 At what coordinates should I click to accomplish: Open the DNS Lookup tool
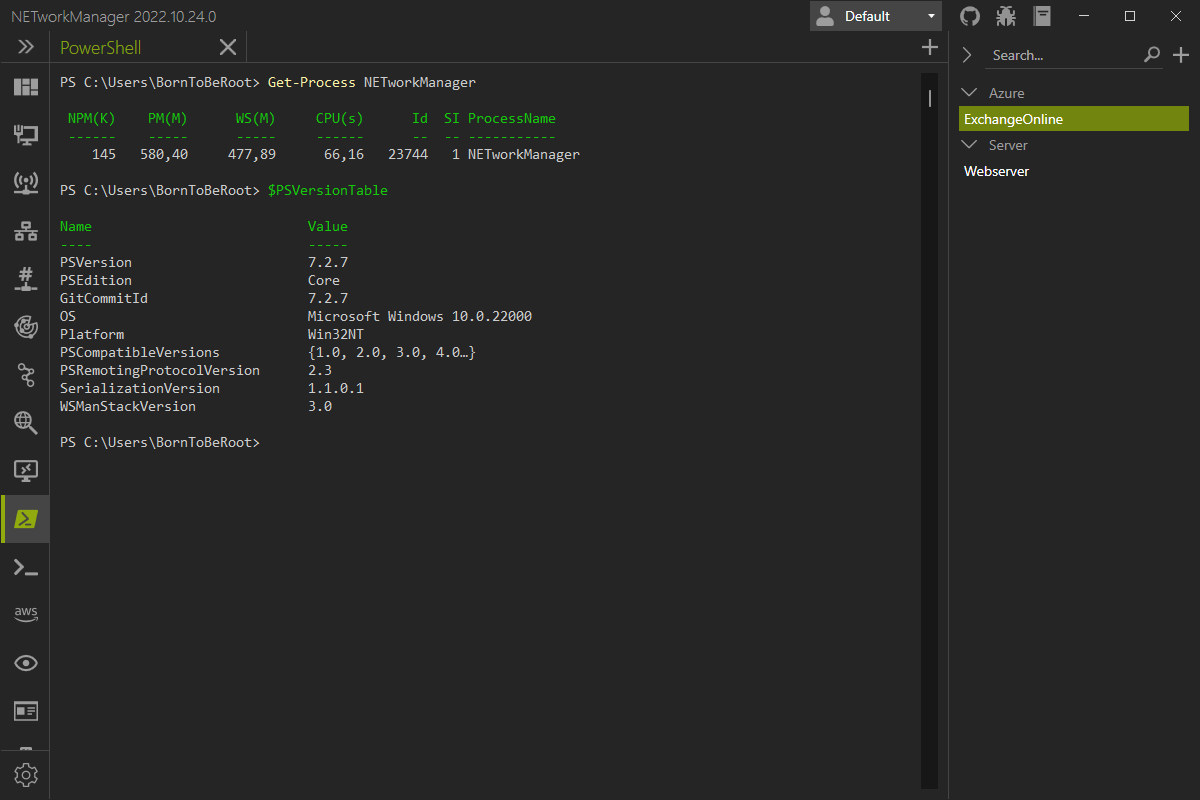[x=25, y=422]
